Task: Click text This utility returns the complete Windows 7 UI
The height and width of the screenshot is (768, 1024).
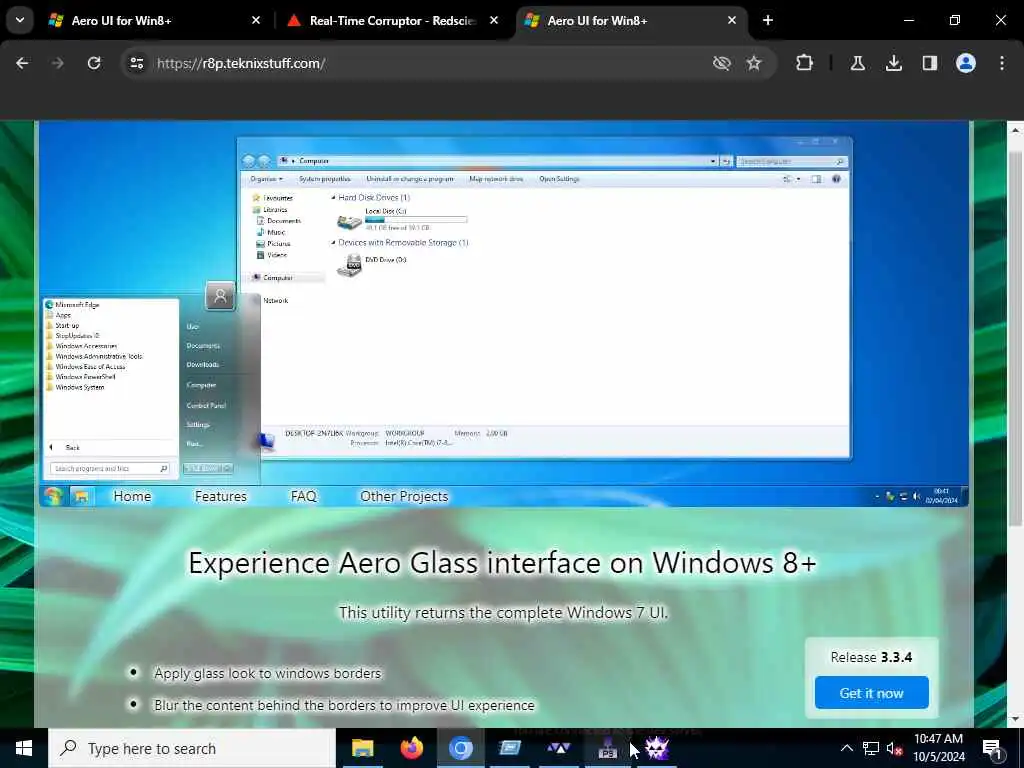Action: pyautogui.click(x=503, y=613)
